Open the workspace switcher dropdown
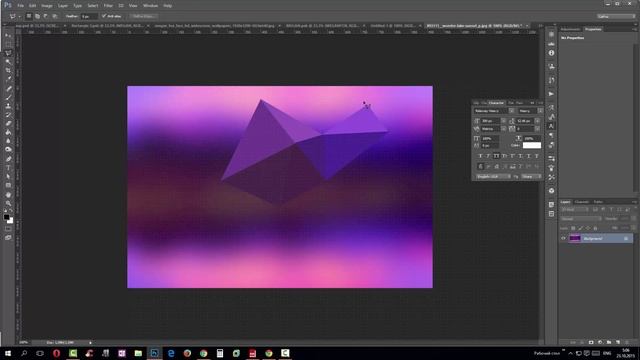This screenshot has width=640, height=360. pos(616,16)
